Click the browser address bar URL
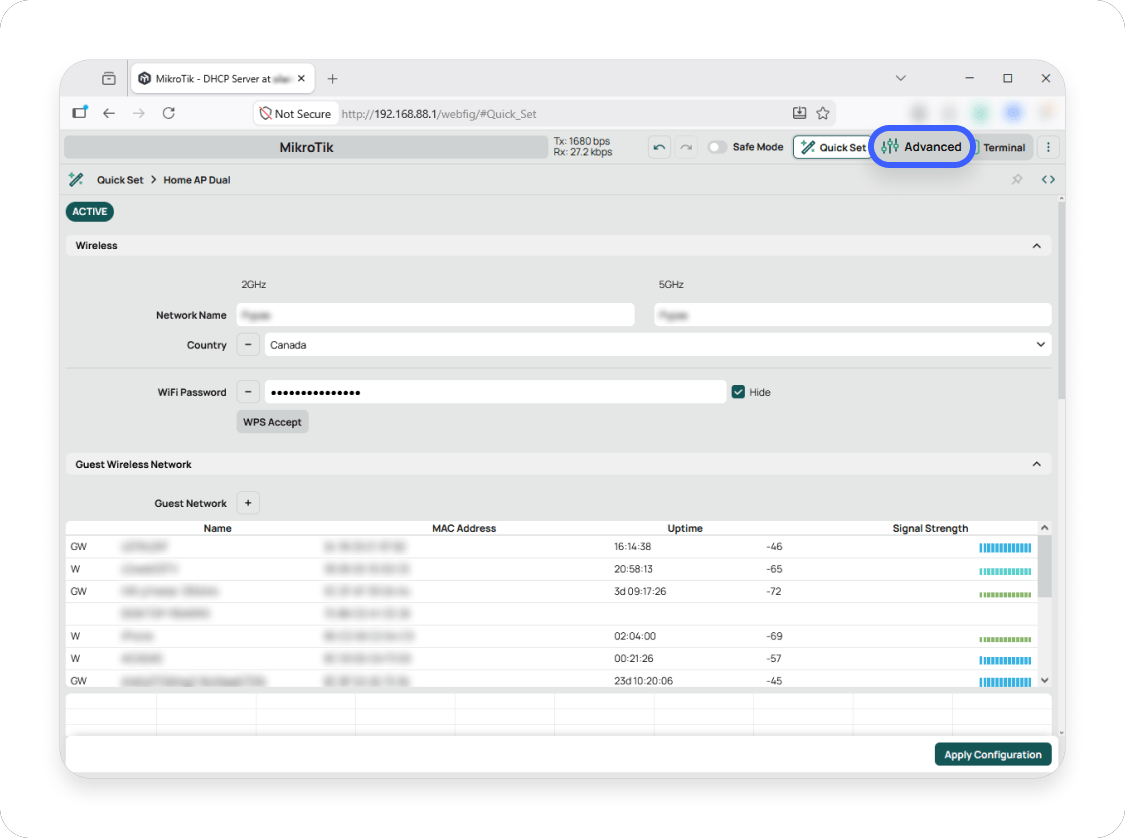Screen dimensions: 1125x838 [x=439, y=114]
